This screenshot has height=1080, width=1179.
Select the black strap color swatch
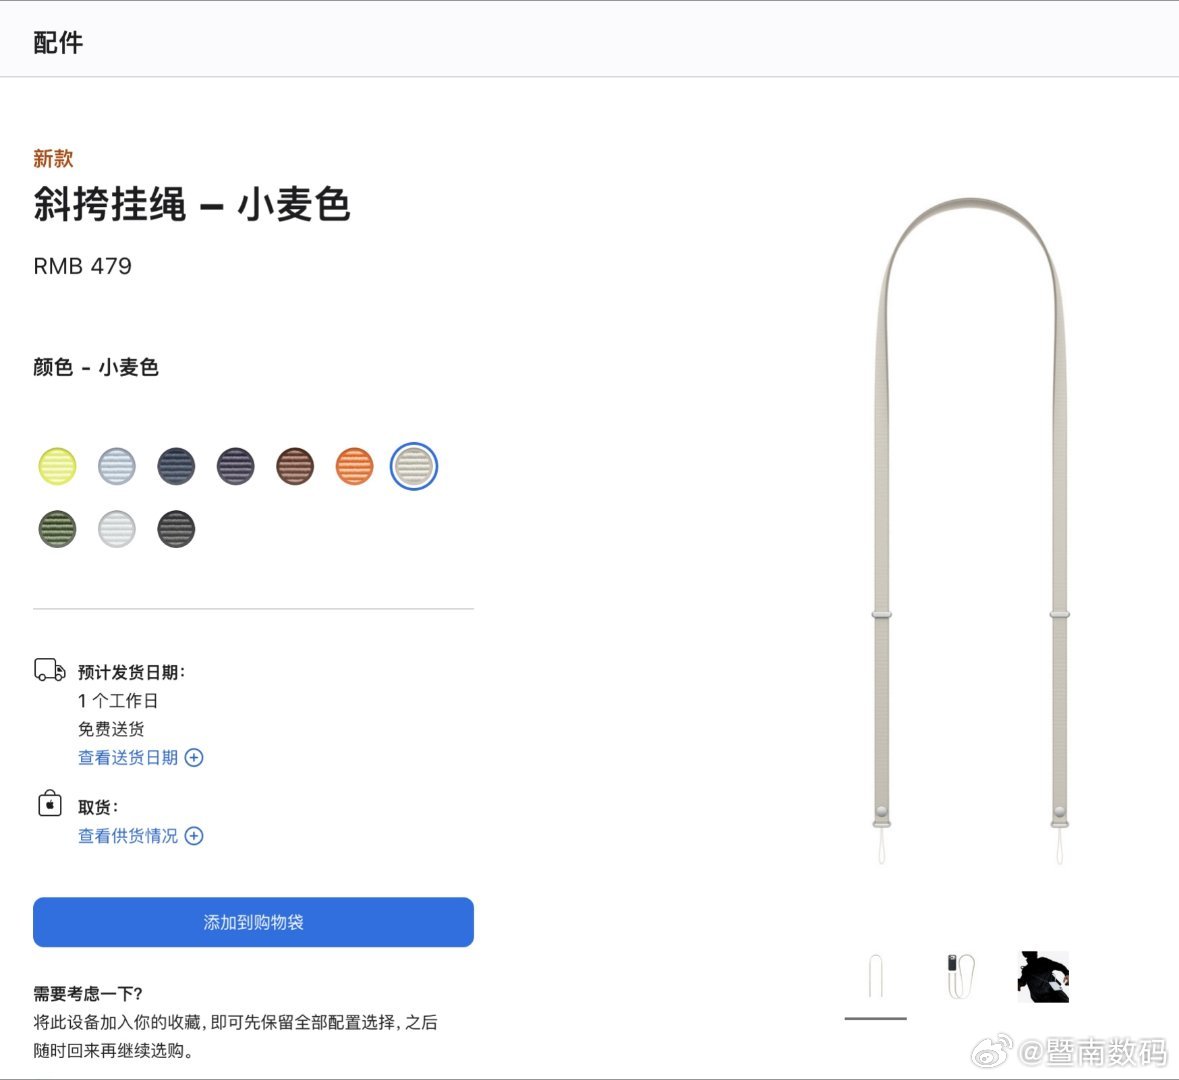(x=176, y=529)
